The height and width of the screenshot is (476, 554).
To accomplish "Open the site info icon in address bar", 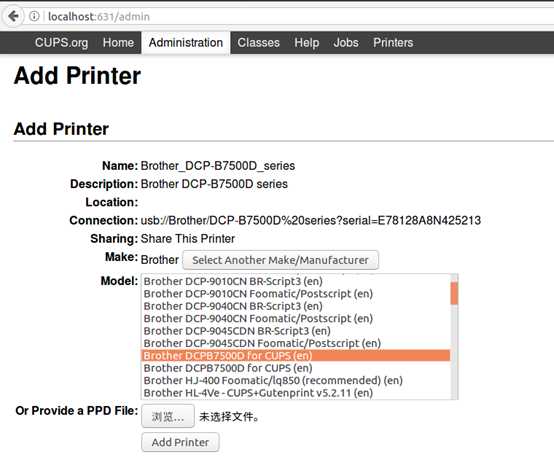I will [34, 16].
